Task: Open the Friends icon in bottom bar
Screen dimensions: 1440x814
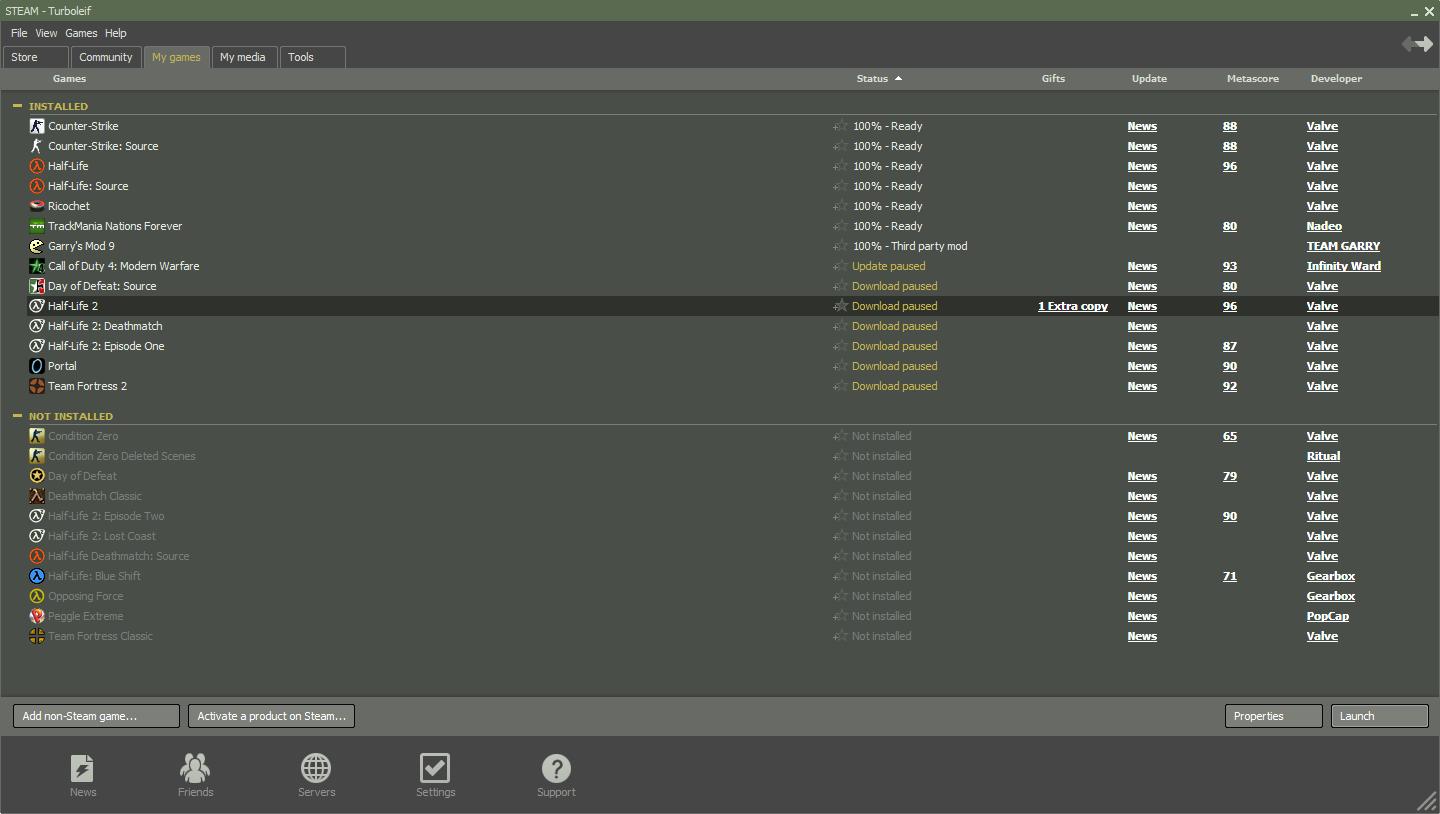Action: [x=195, y=768]
